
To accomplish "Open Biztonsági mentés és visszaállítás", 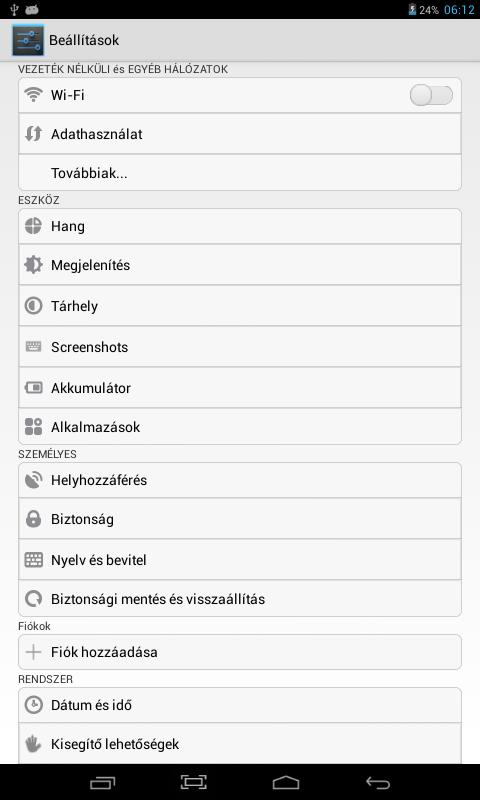I will (x=240, y=598).
